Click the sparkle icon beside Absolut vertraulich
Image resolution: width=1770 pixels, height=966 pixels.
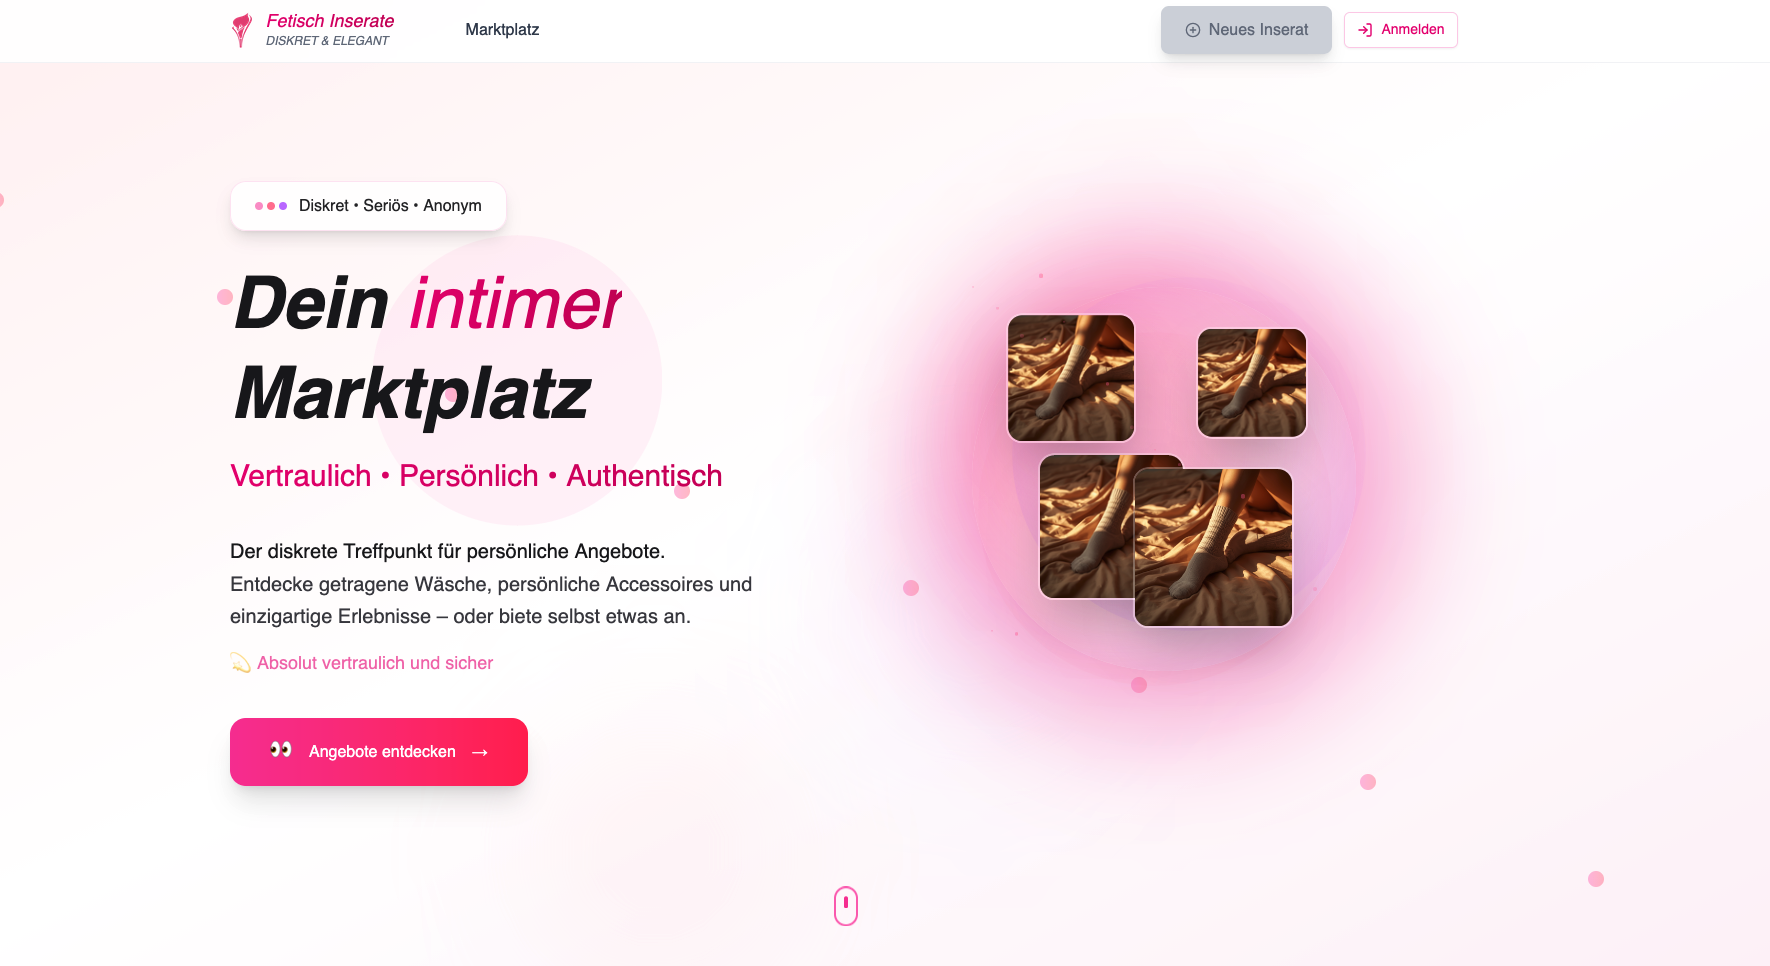pos(240,663)
